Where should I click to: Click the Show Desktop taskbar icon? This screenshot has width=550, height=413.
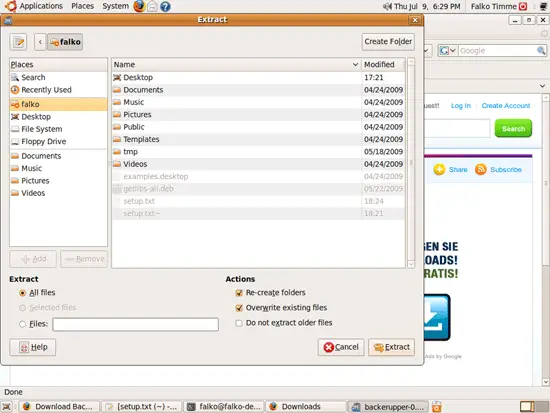pos(7,407)
